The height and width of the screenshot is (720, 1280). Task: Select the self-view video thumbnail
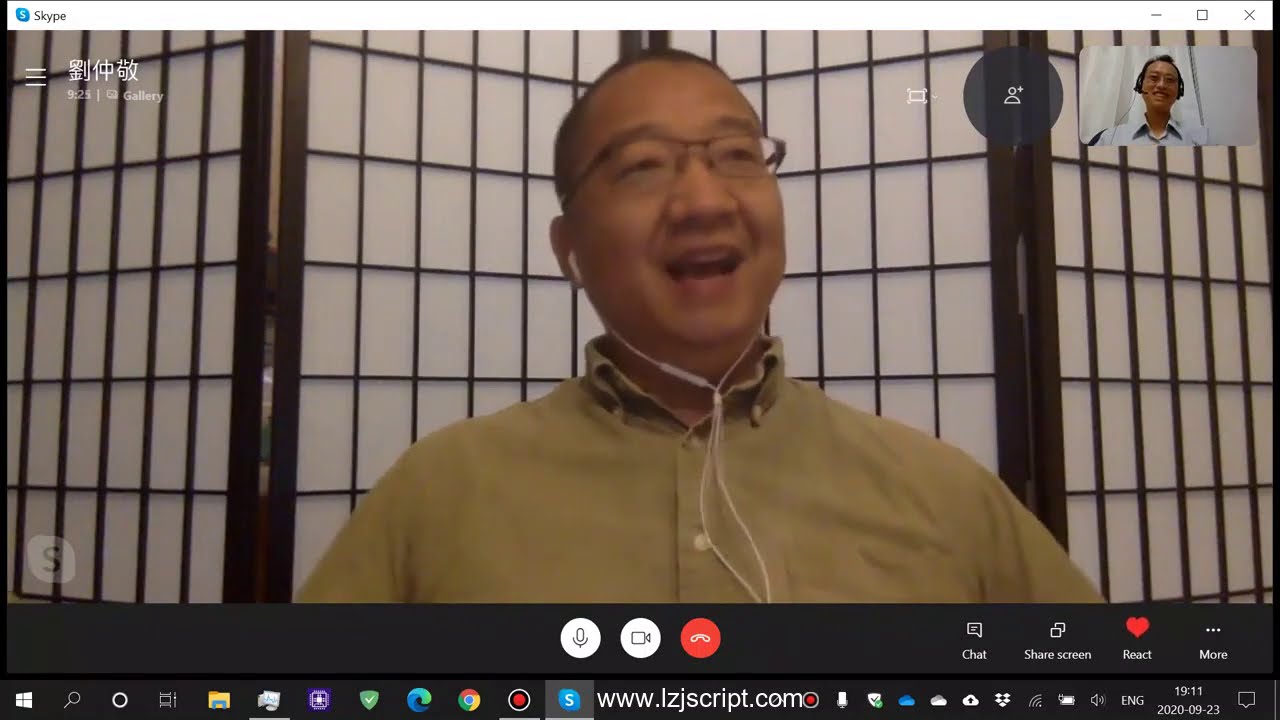coord(1168,96)
